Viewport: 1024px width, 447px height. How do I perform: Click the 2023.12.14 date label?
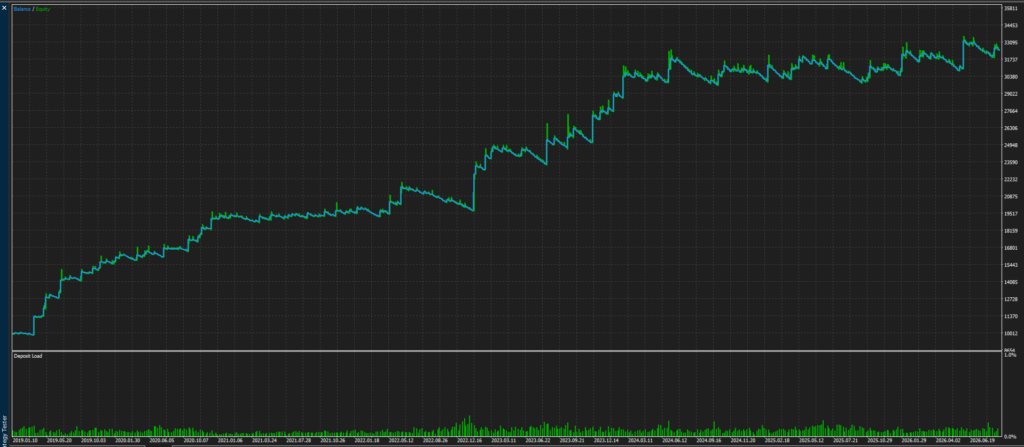tap(606, 440)
